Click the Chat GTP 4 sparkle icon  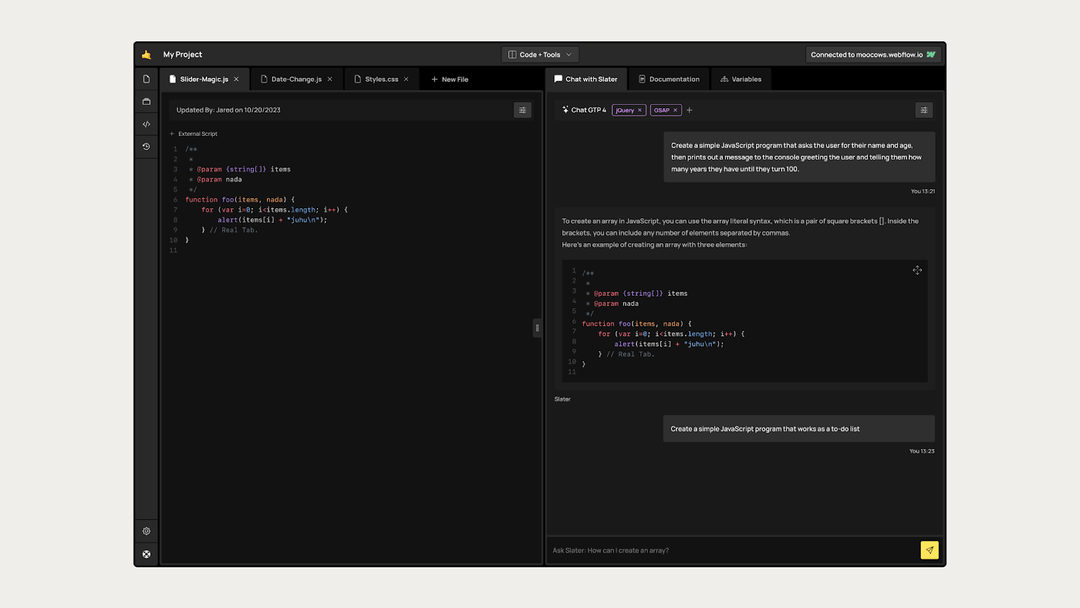tap(564, 110)
